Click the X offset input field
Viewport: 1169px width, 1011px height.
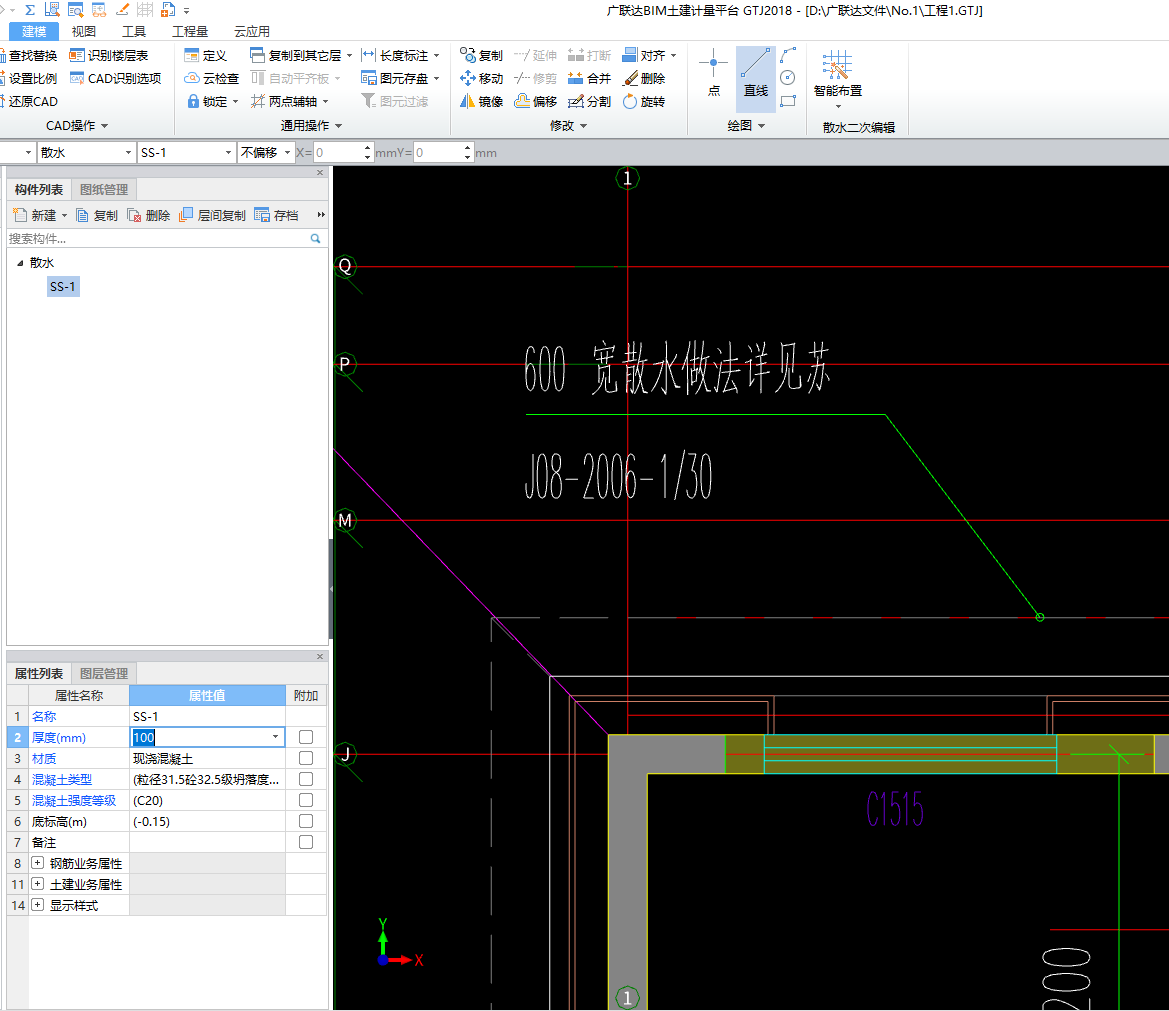[339, 152]
